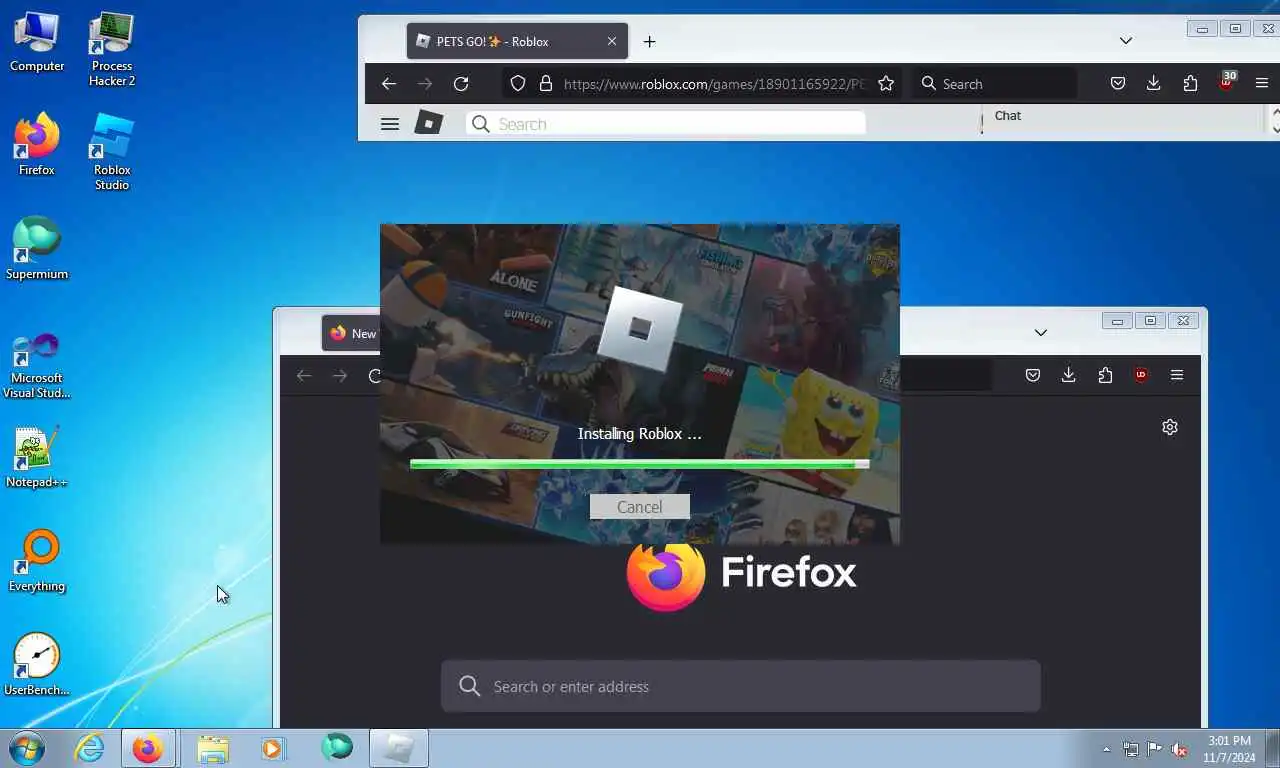Open a new tab in Roblox window

(x=649, y=41)
